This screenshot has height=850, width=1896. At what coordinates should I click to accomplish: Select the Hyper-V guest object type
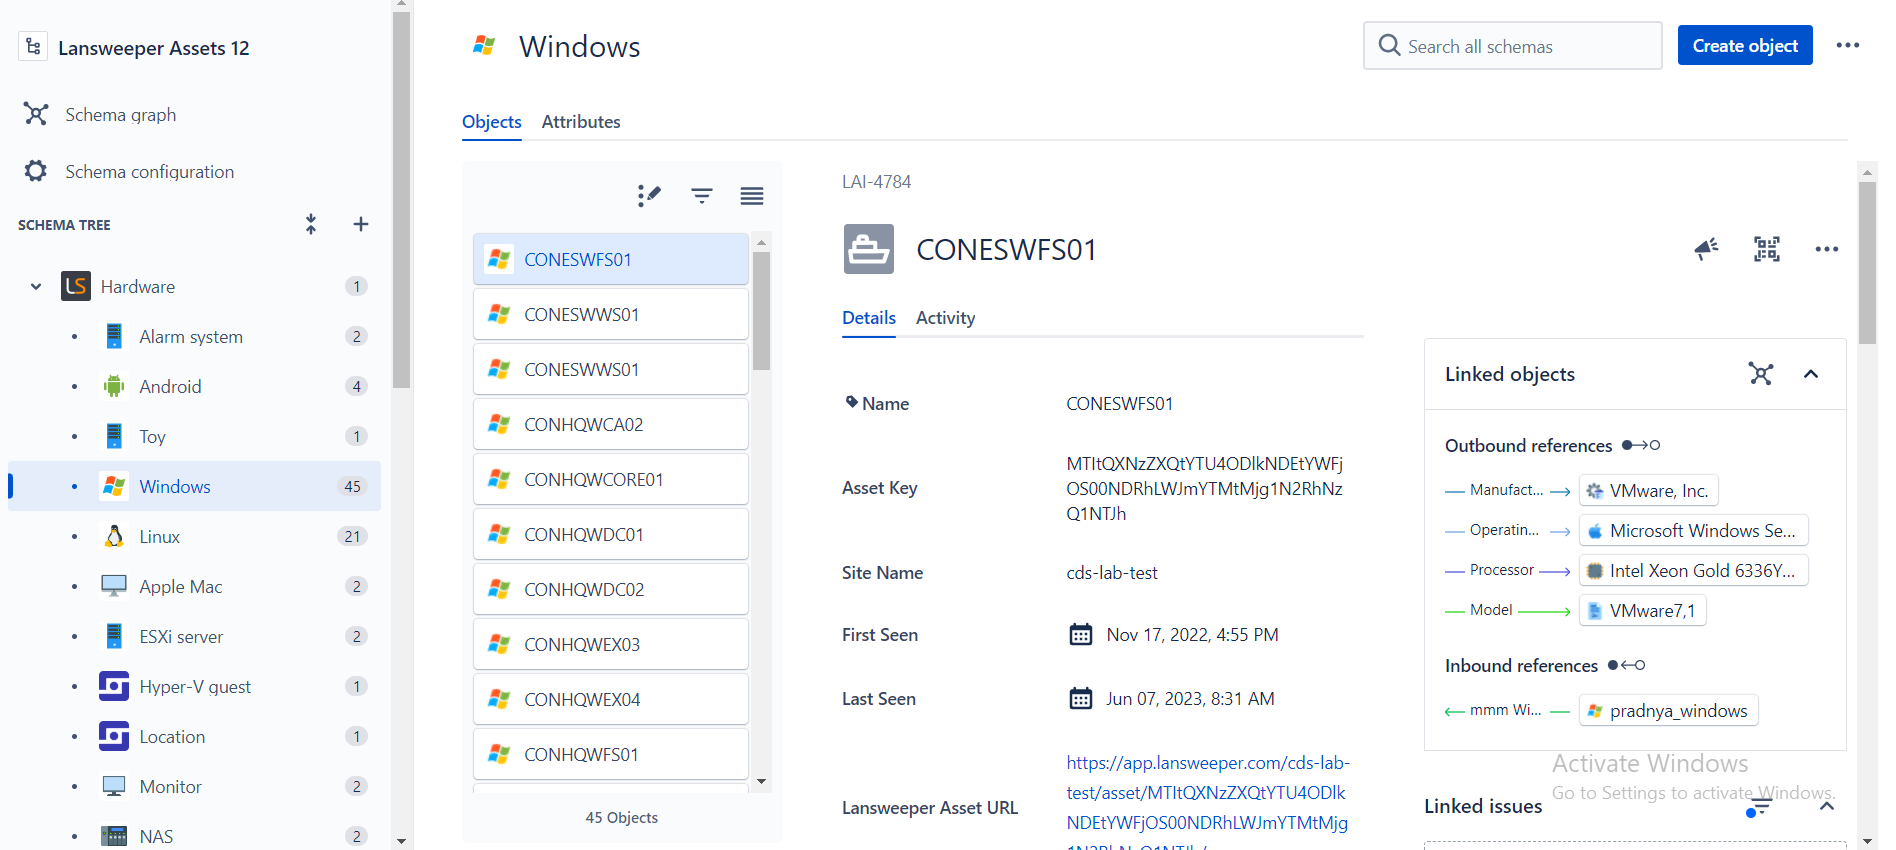point(195,687)
